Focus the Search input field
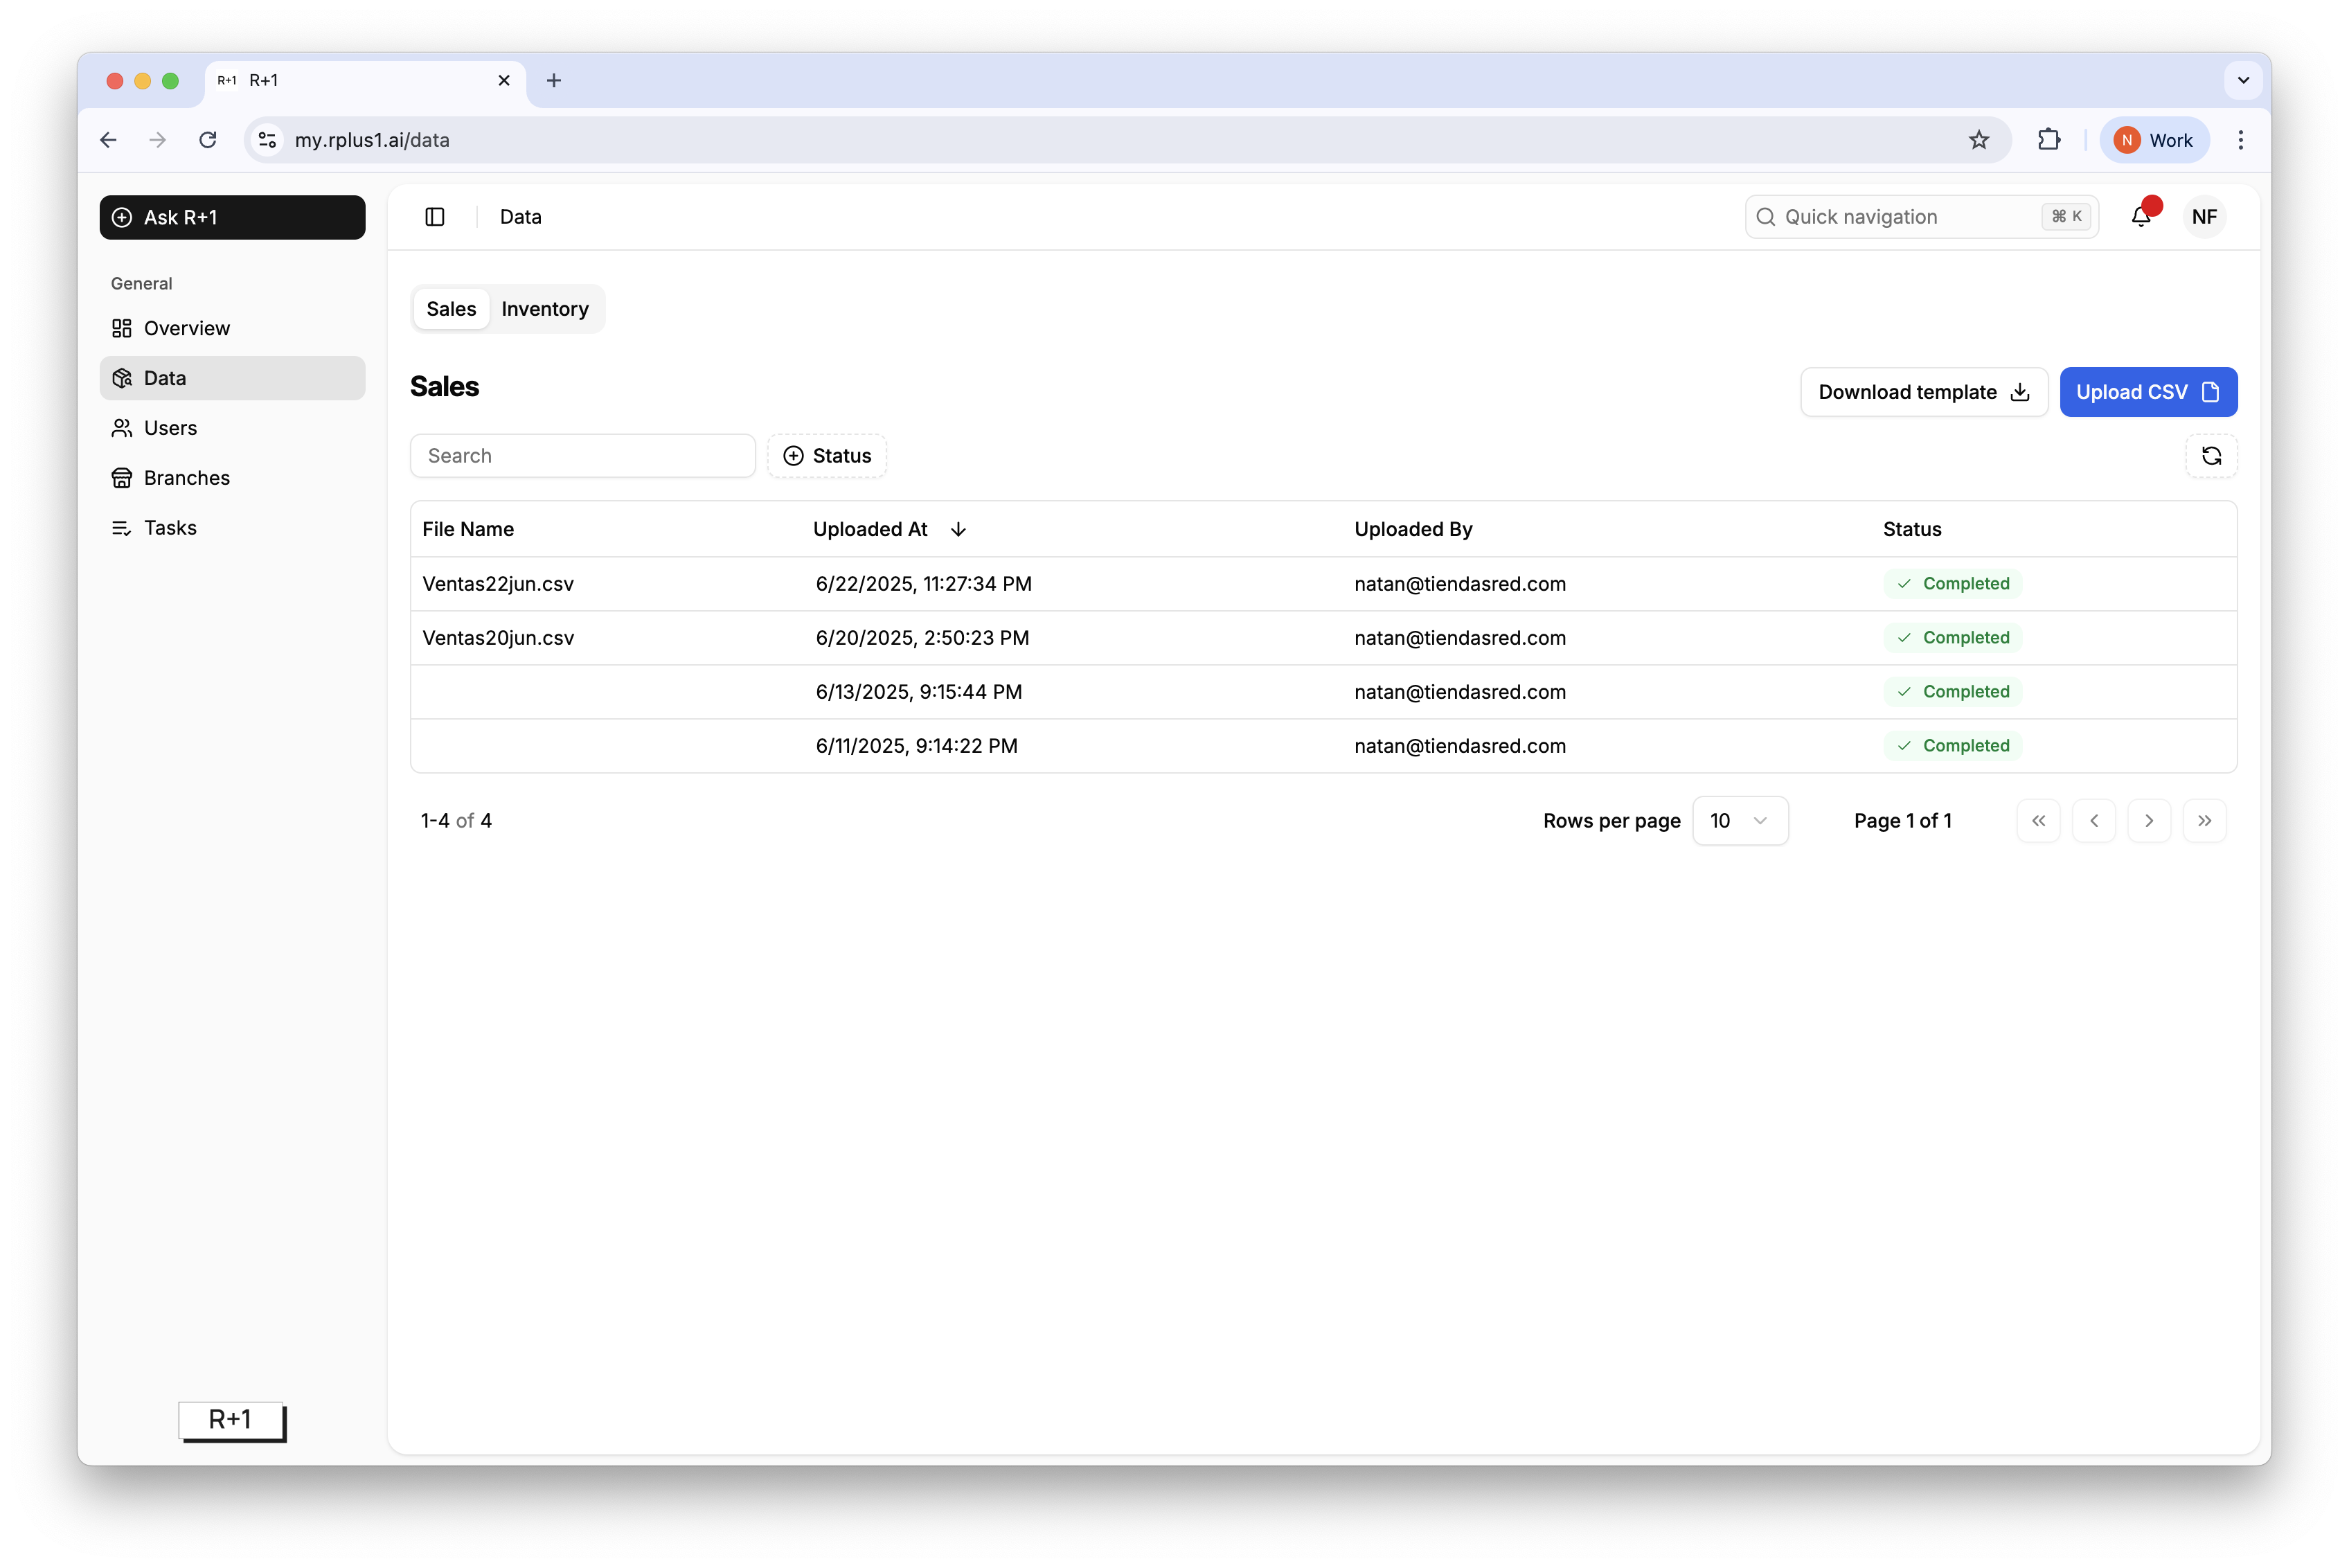This screenshot has height=1568, width=2349. point(582,456)
